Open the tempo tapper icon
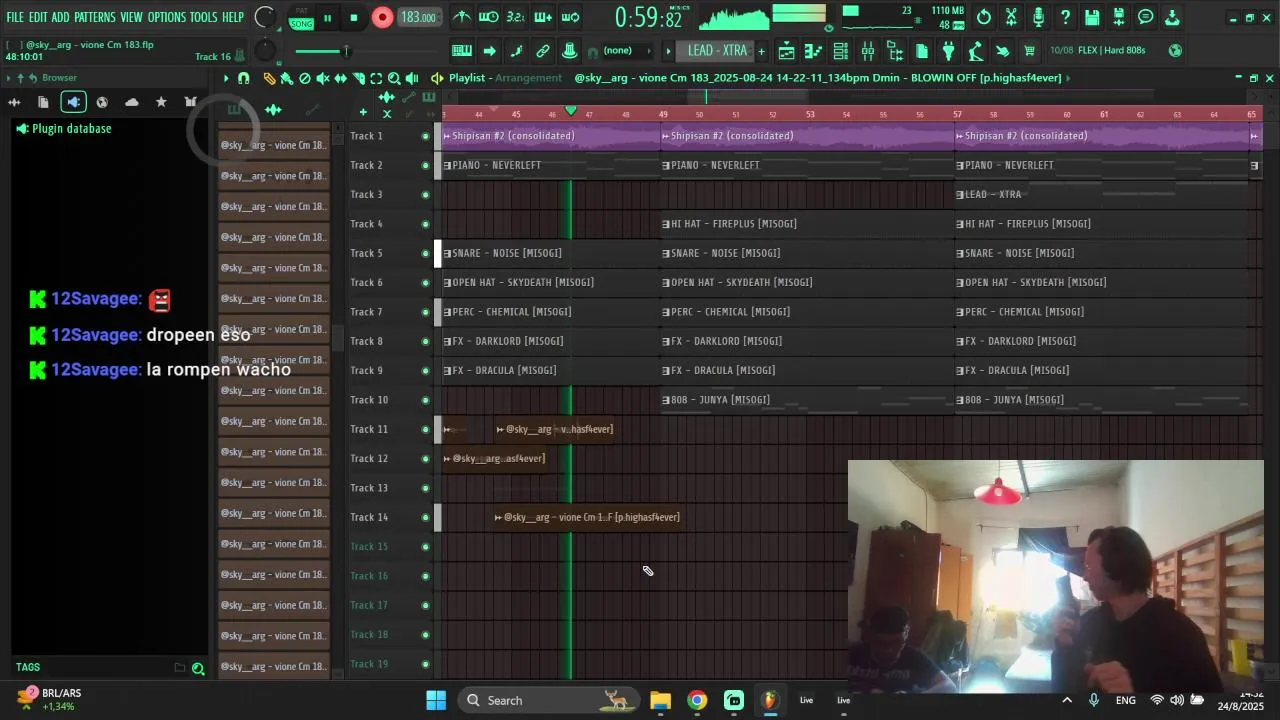The image size is (1280, 720). click(x=975, y=51)
